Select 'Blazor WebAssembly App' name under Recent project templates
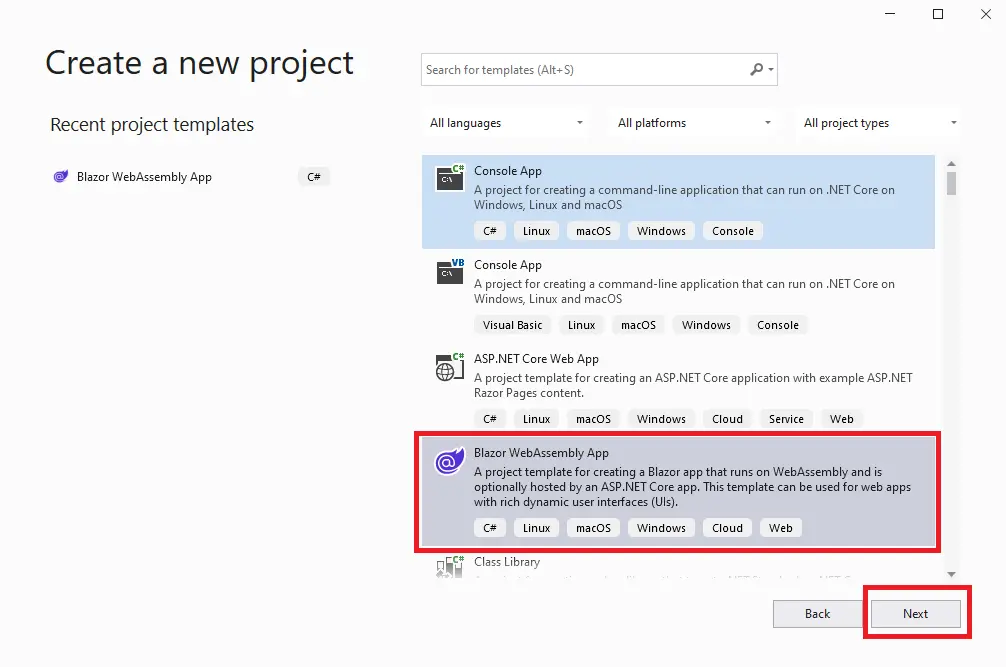This screenshot has height=667, width=1006. [144, 176]
